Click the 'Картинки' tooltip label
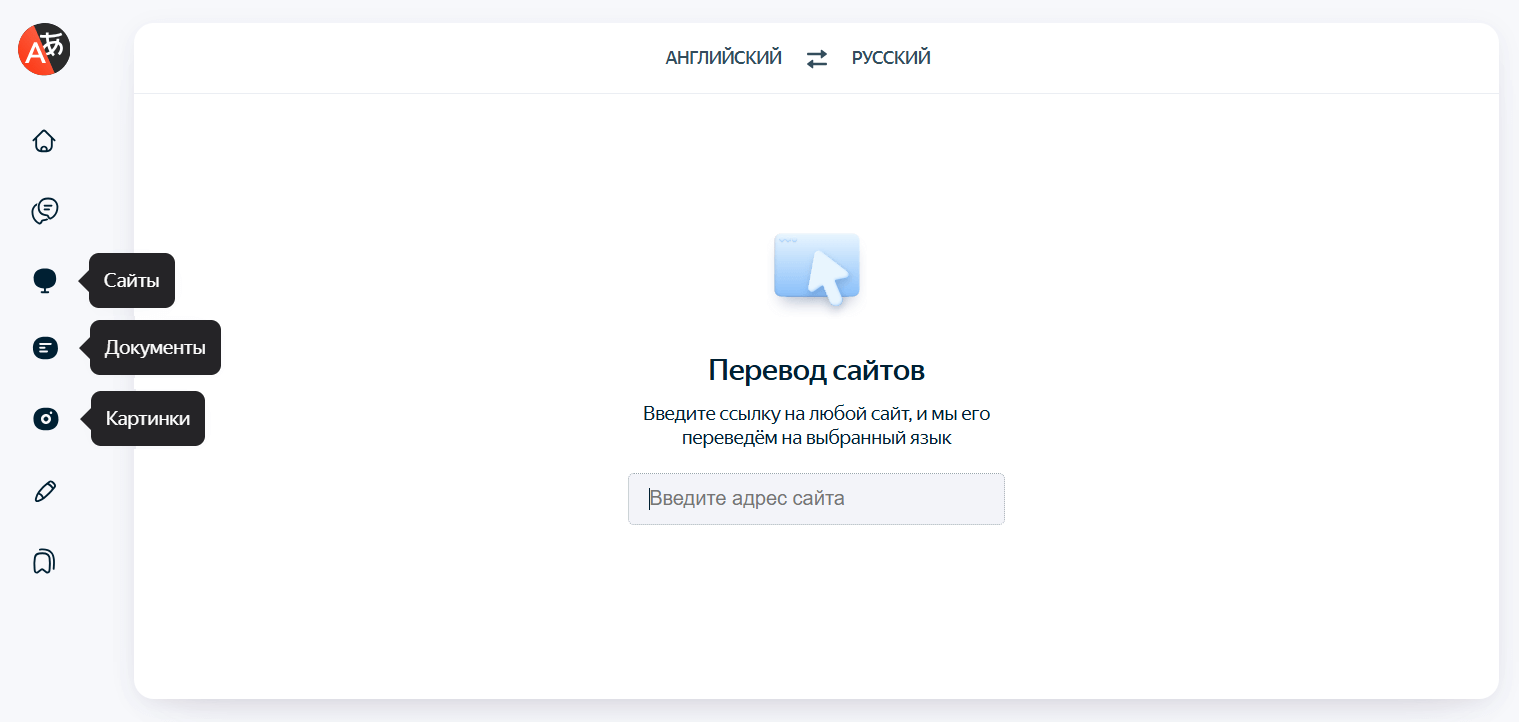Viewport: 1519px width, 722px height. (148, 419)
